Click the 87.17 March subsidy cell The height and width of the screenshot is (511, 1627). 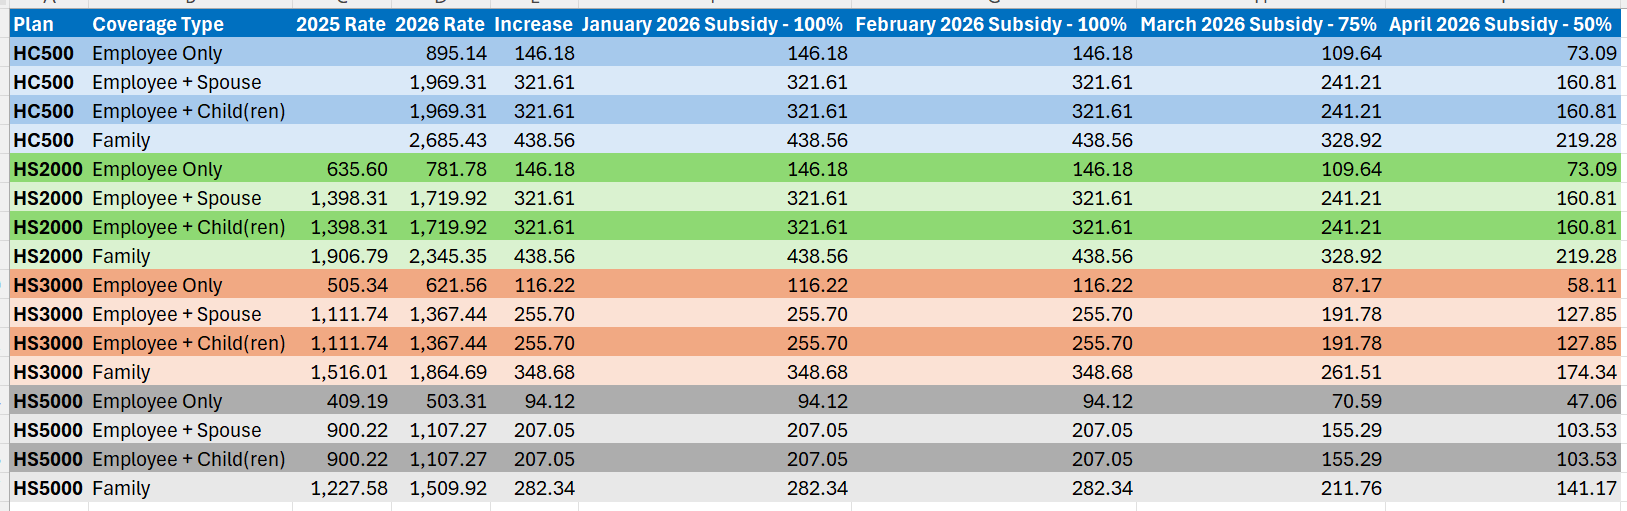[1356, 285]
